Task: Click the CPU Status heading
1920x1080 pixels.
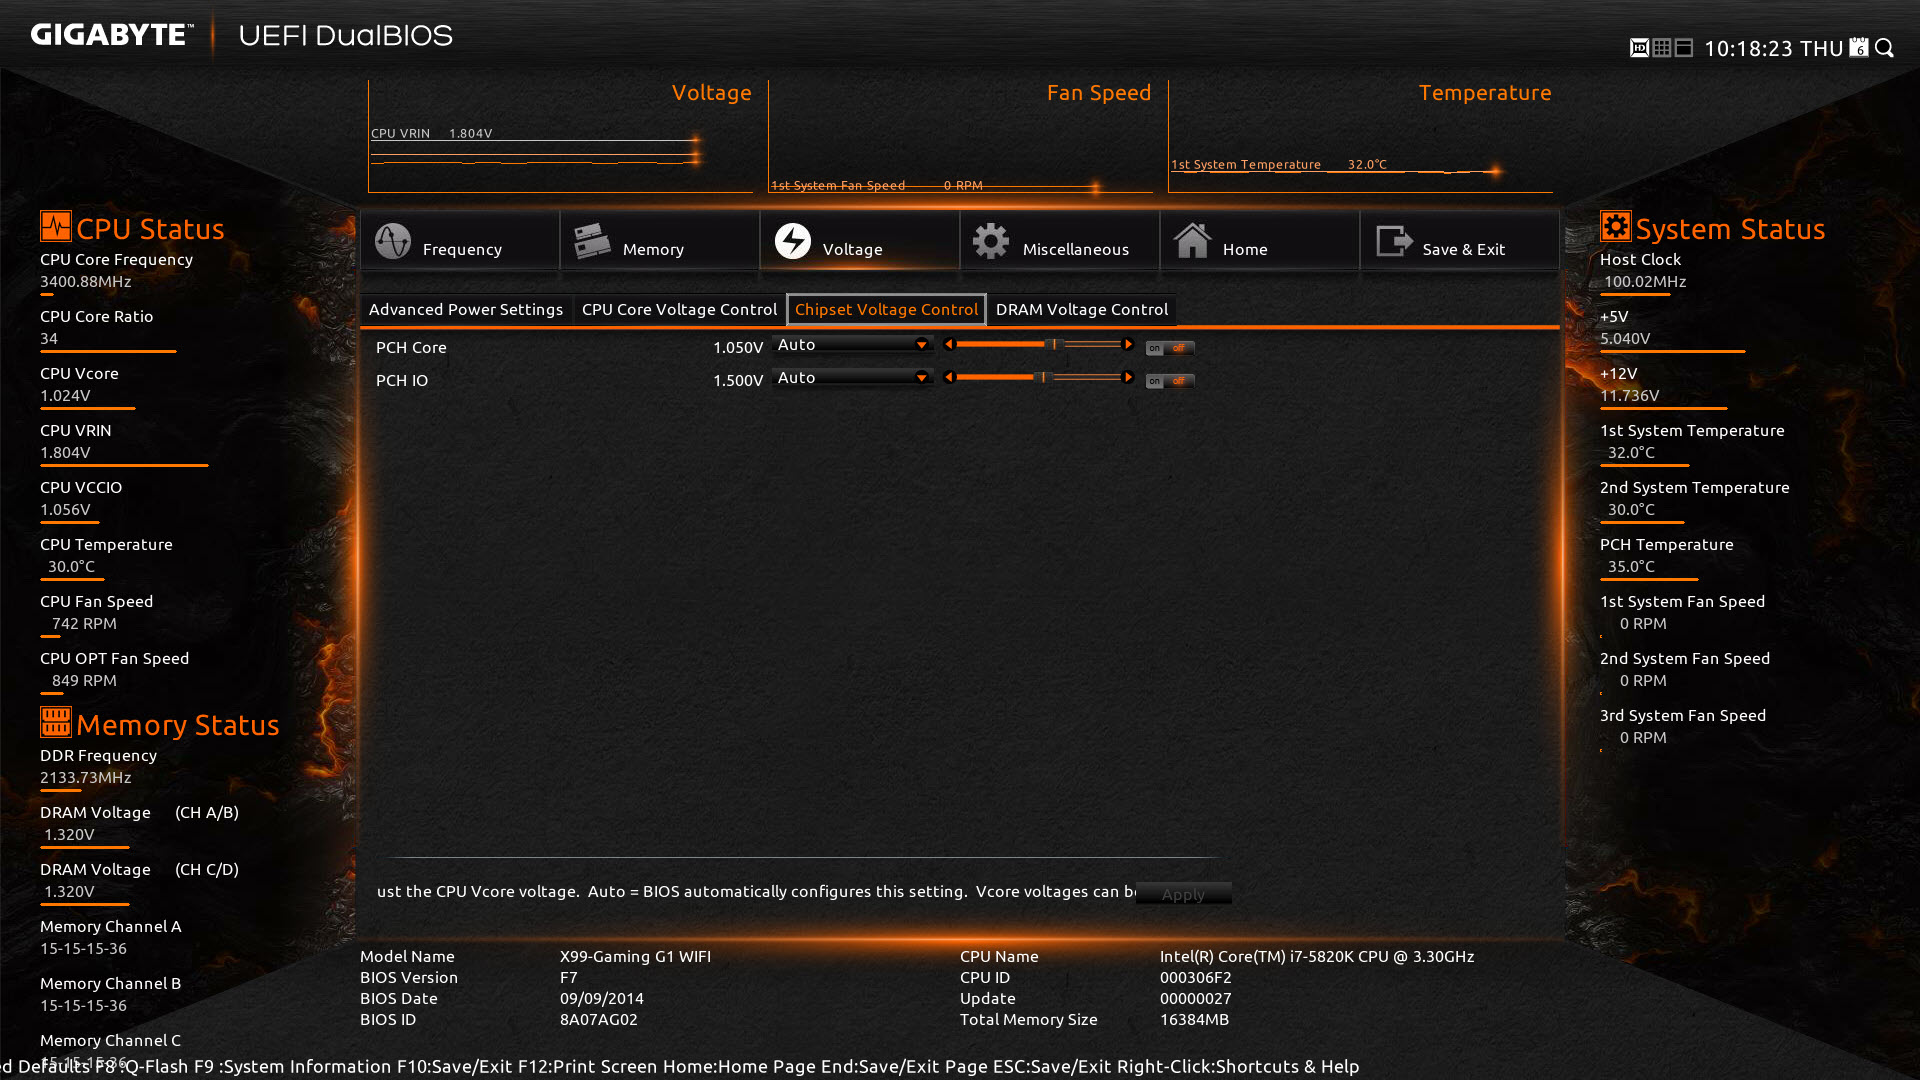Action: 150,228
